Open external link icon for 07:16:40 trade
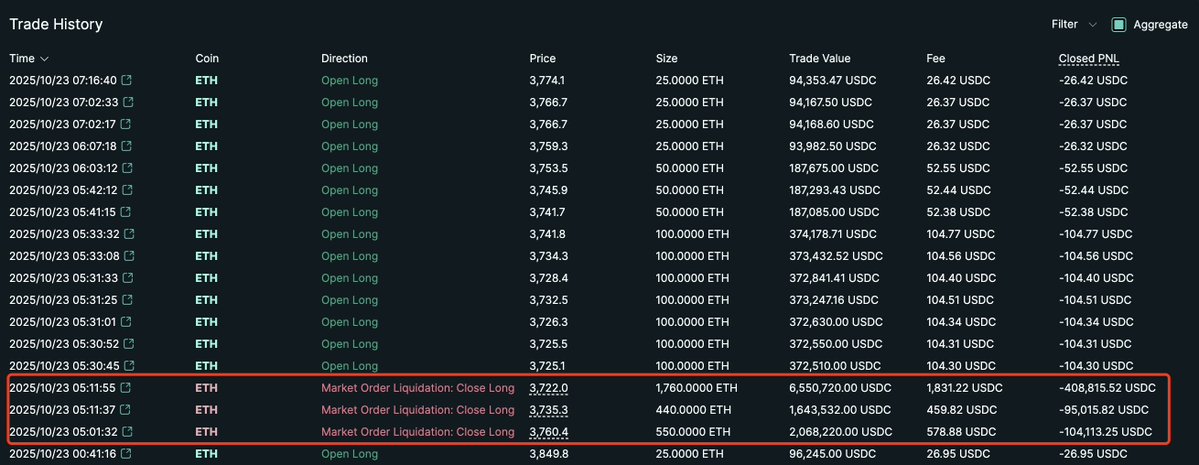 click(127, 80)
